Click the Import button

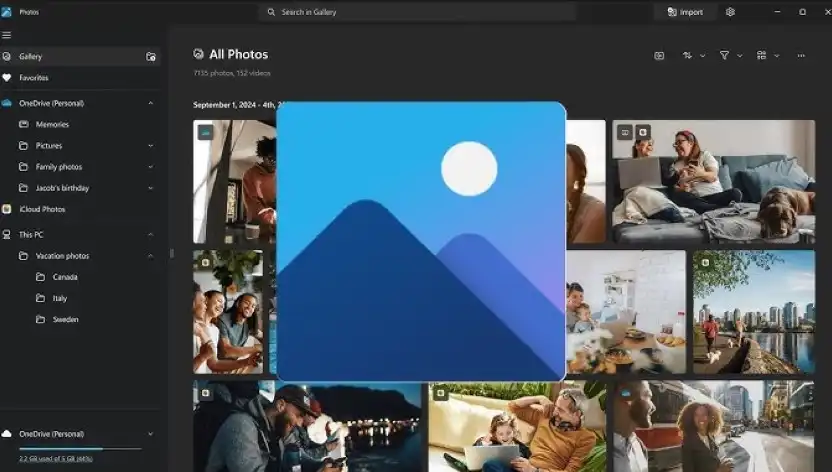pyautogui.click(x=684, y=12)
